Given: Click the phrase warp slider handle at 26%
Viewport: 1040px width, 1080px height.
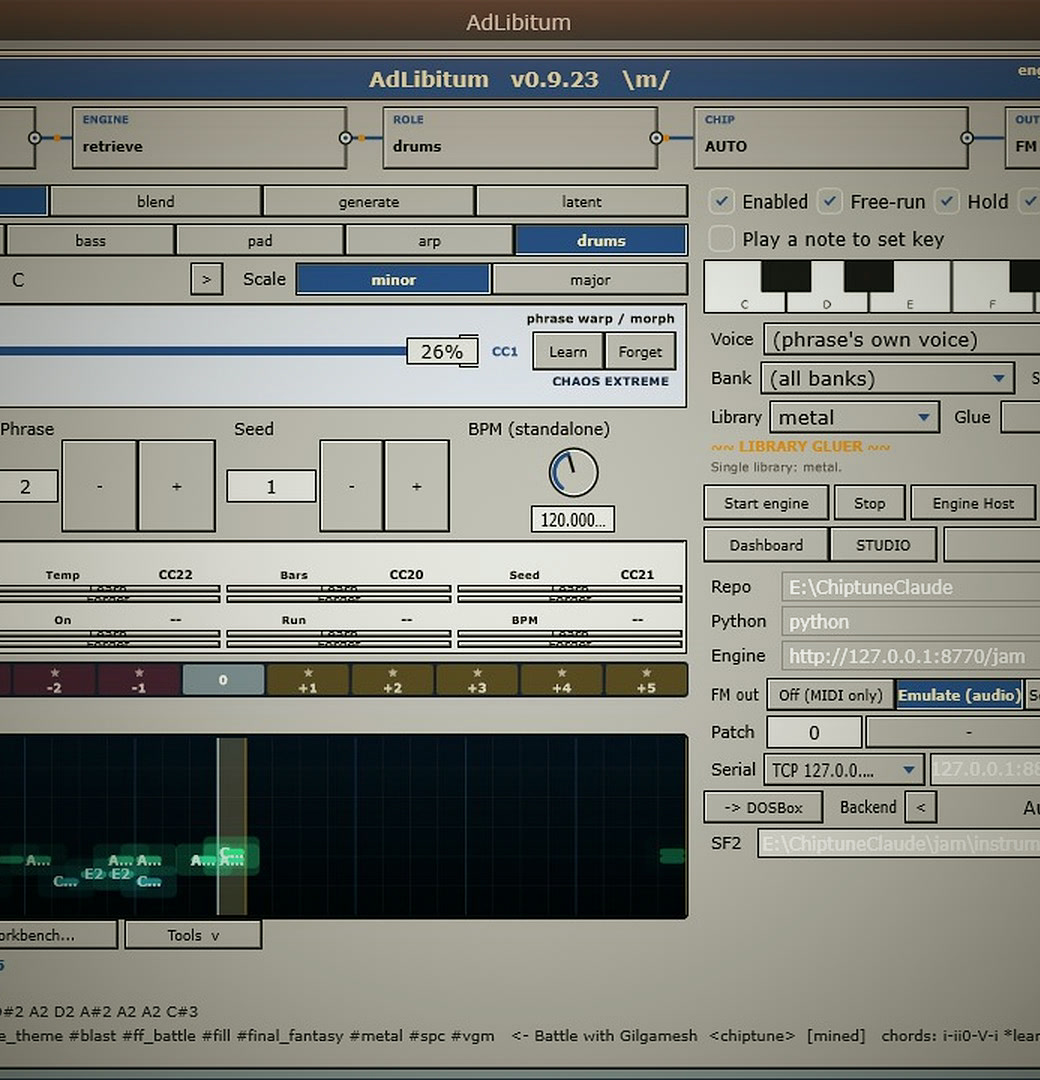Looking at the screenshot, I should (441, 351).
